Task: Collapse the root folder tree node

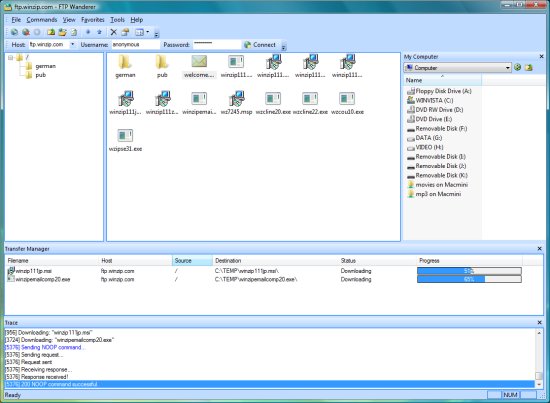Action: tap(11, 58)
